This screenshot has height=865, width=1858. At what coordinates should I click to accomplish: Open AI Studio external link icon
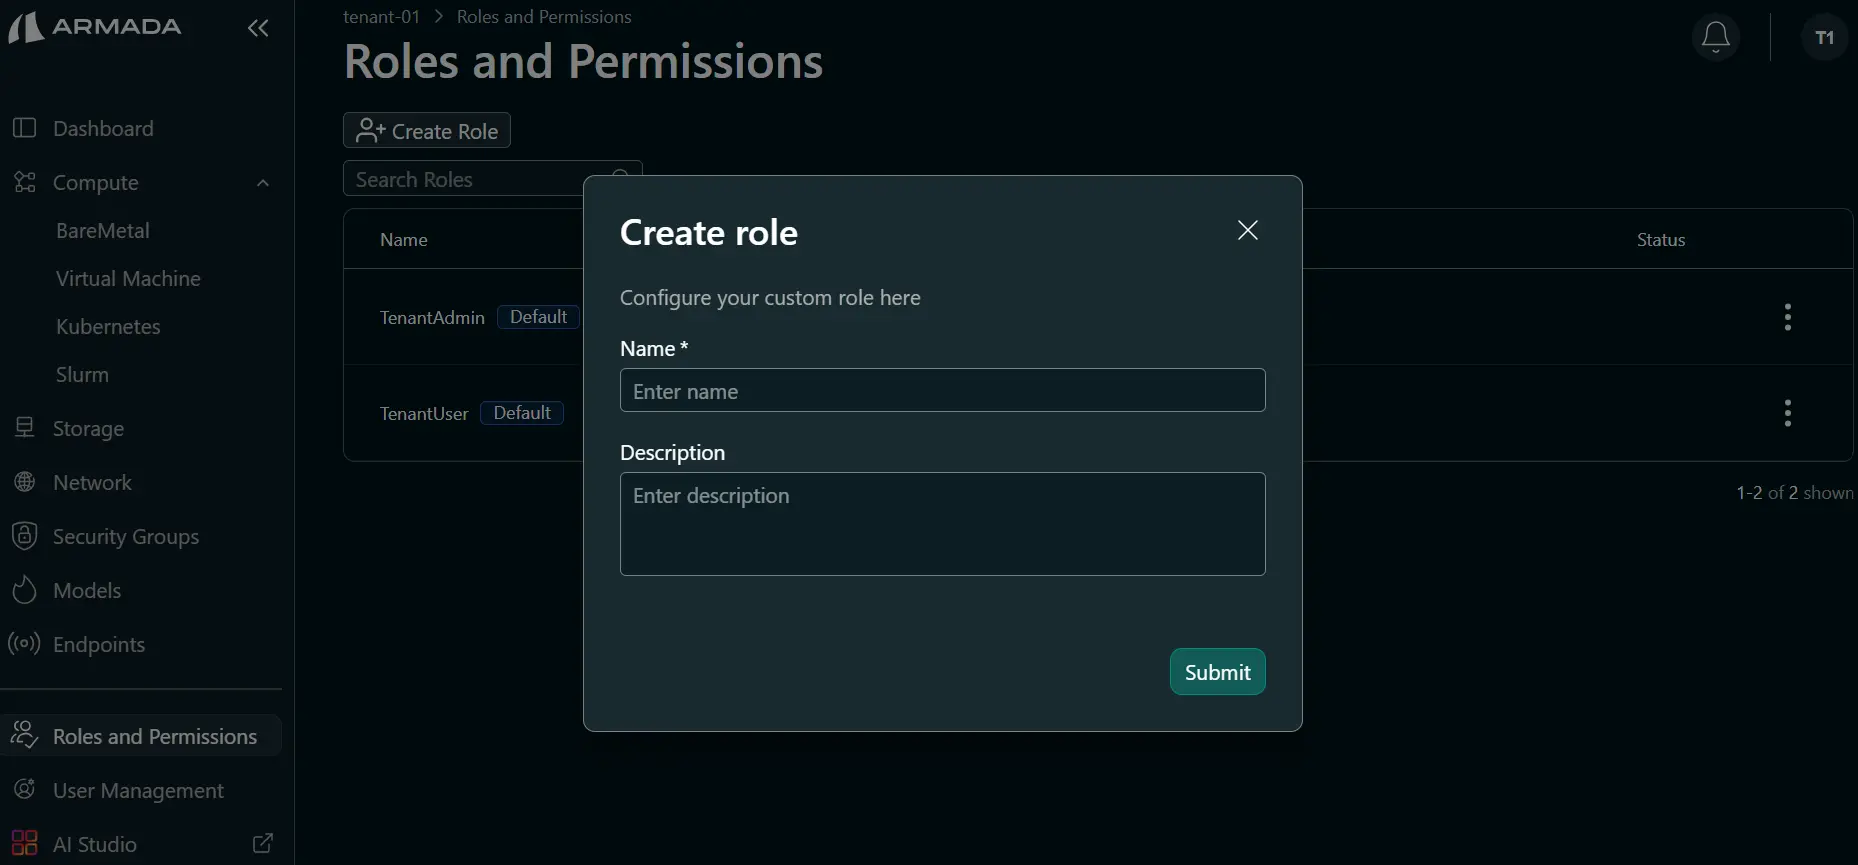point(263,844)
